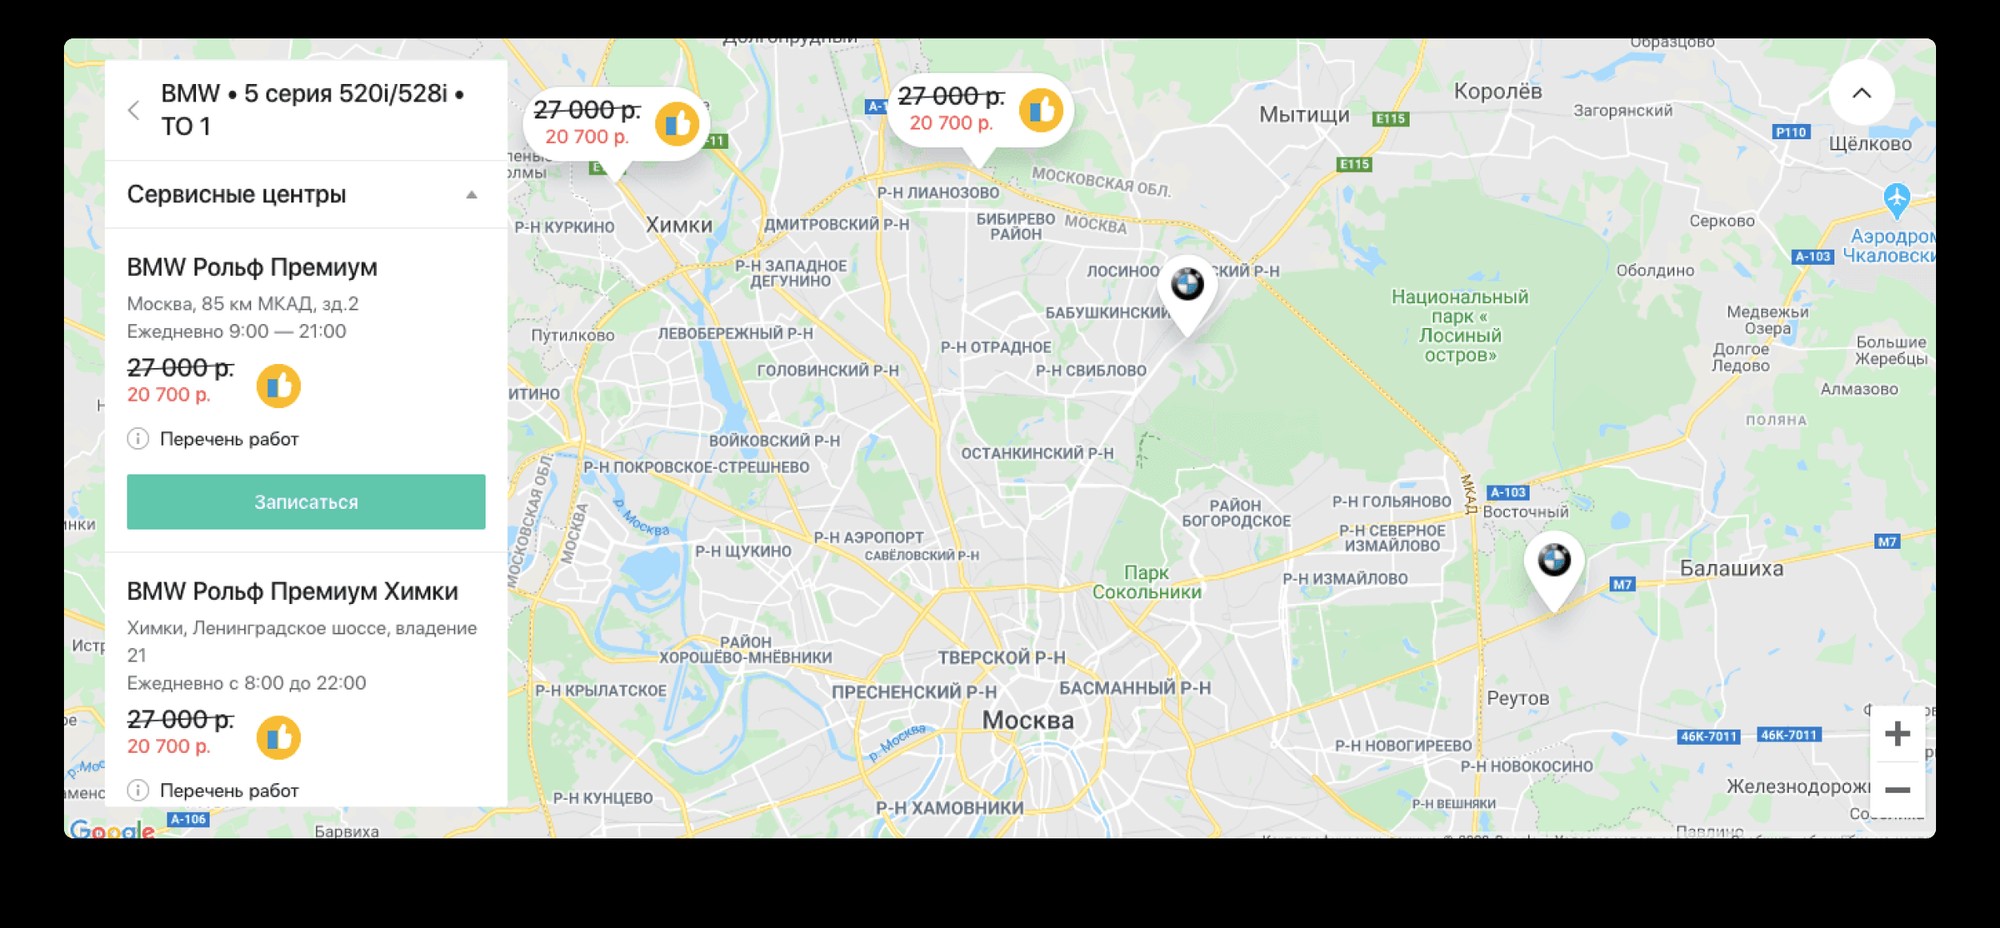Click the Google logo on map
The height and width of the screenshot is (928, 2000).
click(x=112, y=829)
